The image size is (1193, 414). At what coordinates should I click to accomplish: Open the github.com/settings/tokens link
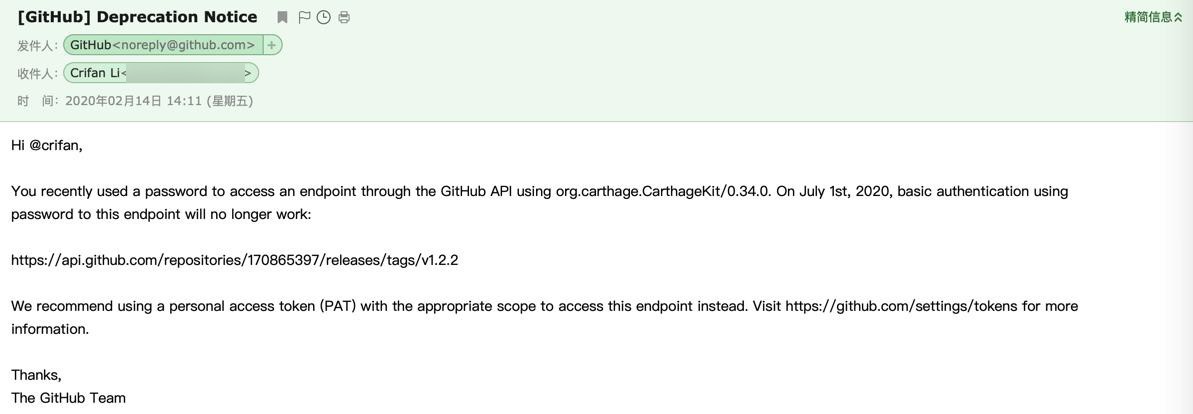(908, 306)
